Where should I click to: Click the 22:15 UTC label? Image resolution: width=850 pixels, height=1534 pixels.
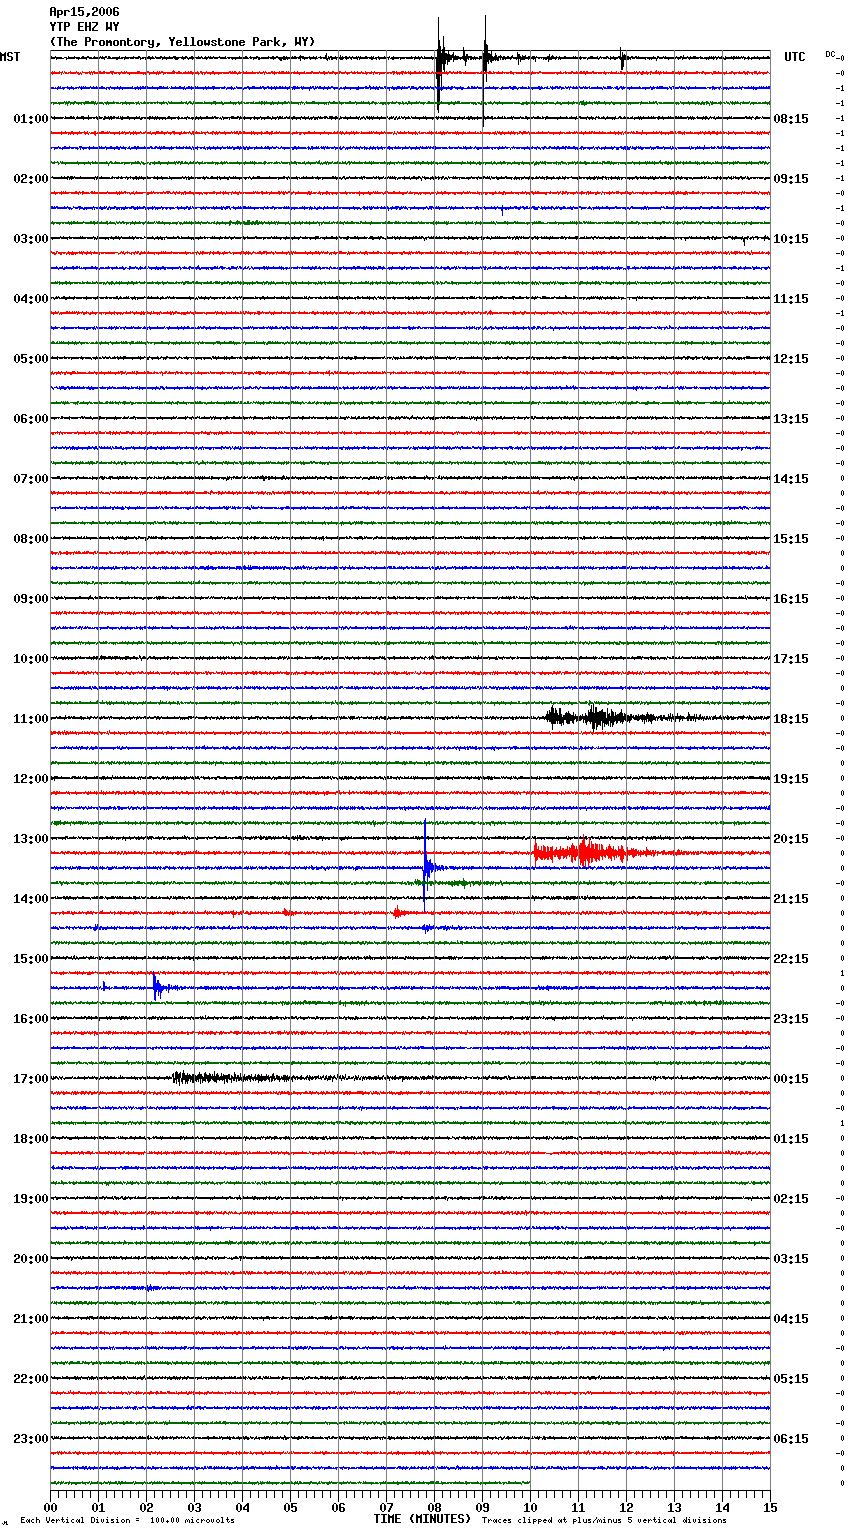[791, 959]
